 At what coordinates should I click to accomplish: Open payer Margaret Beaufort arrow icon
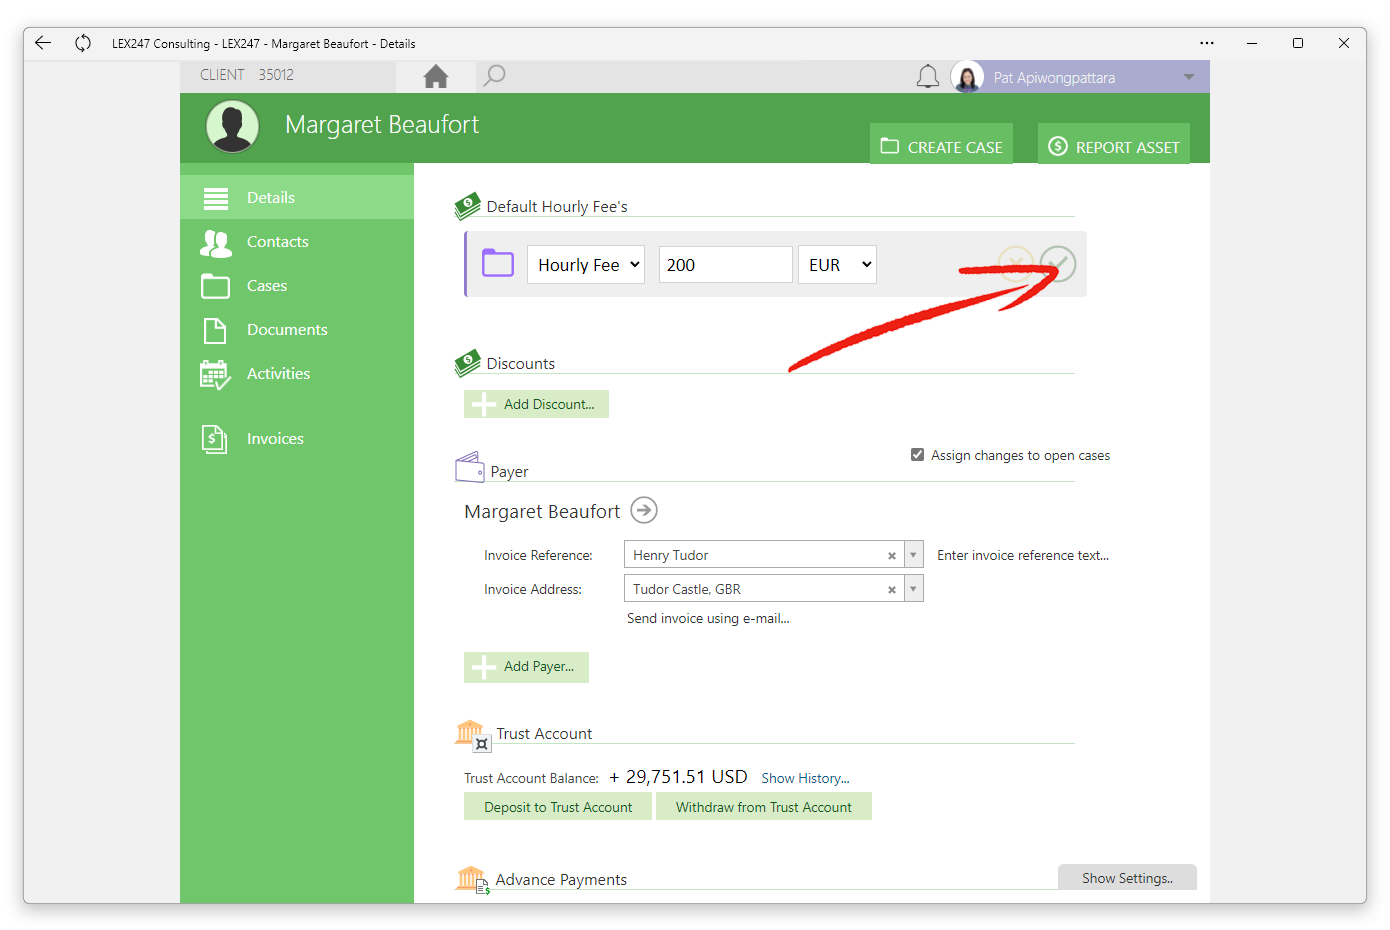[644, 510]
